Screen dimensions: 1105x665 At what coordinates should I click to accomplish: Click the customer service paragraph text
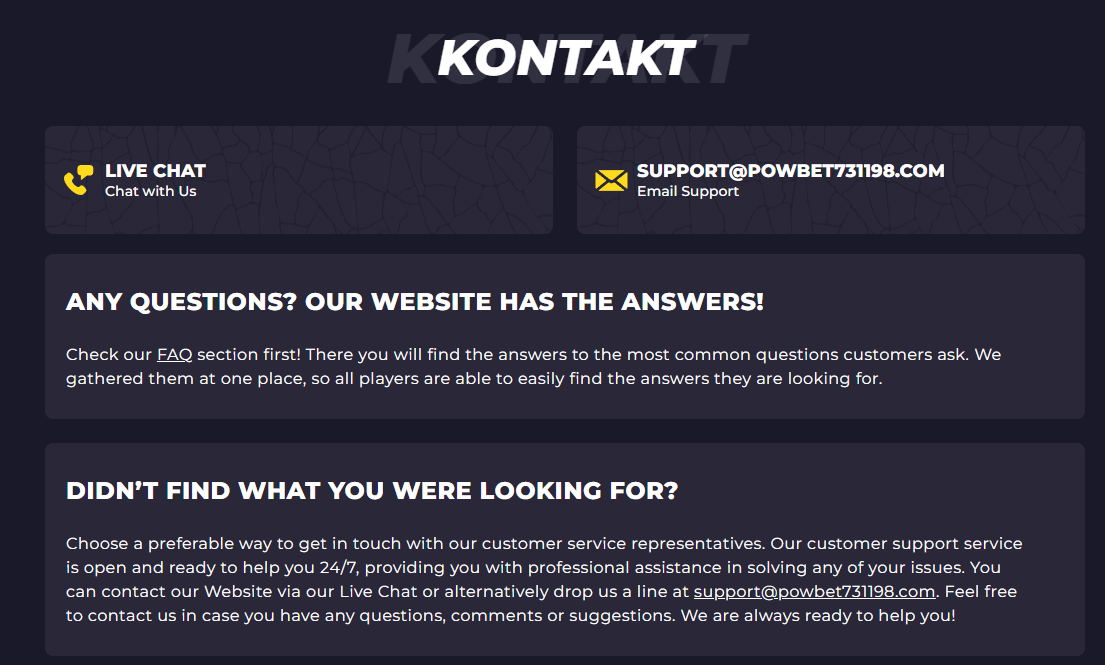(544, 579)
